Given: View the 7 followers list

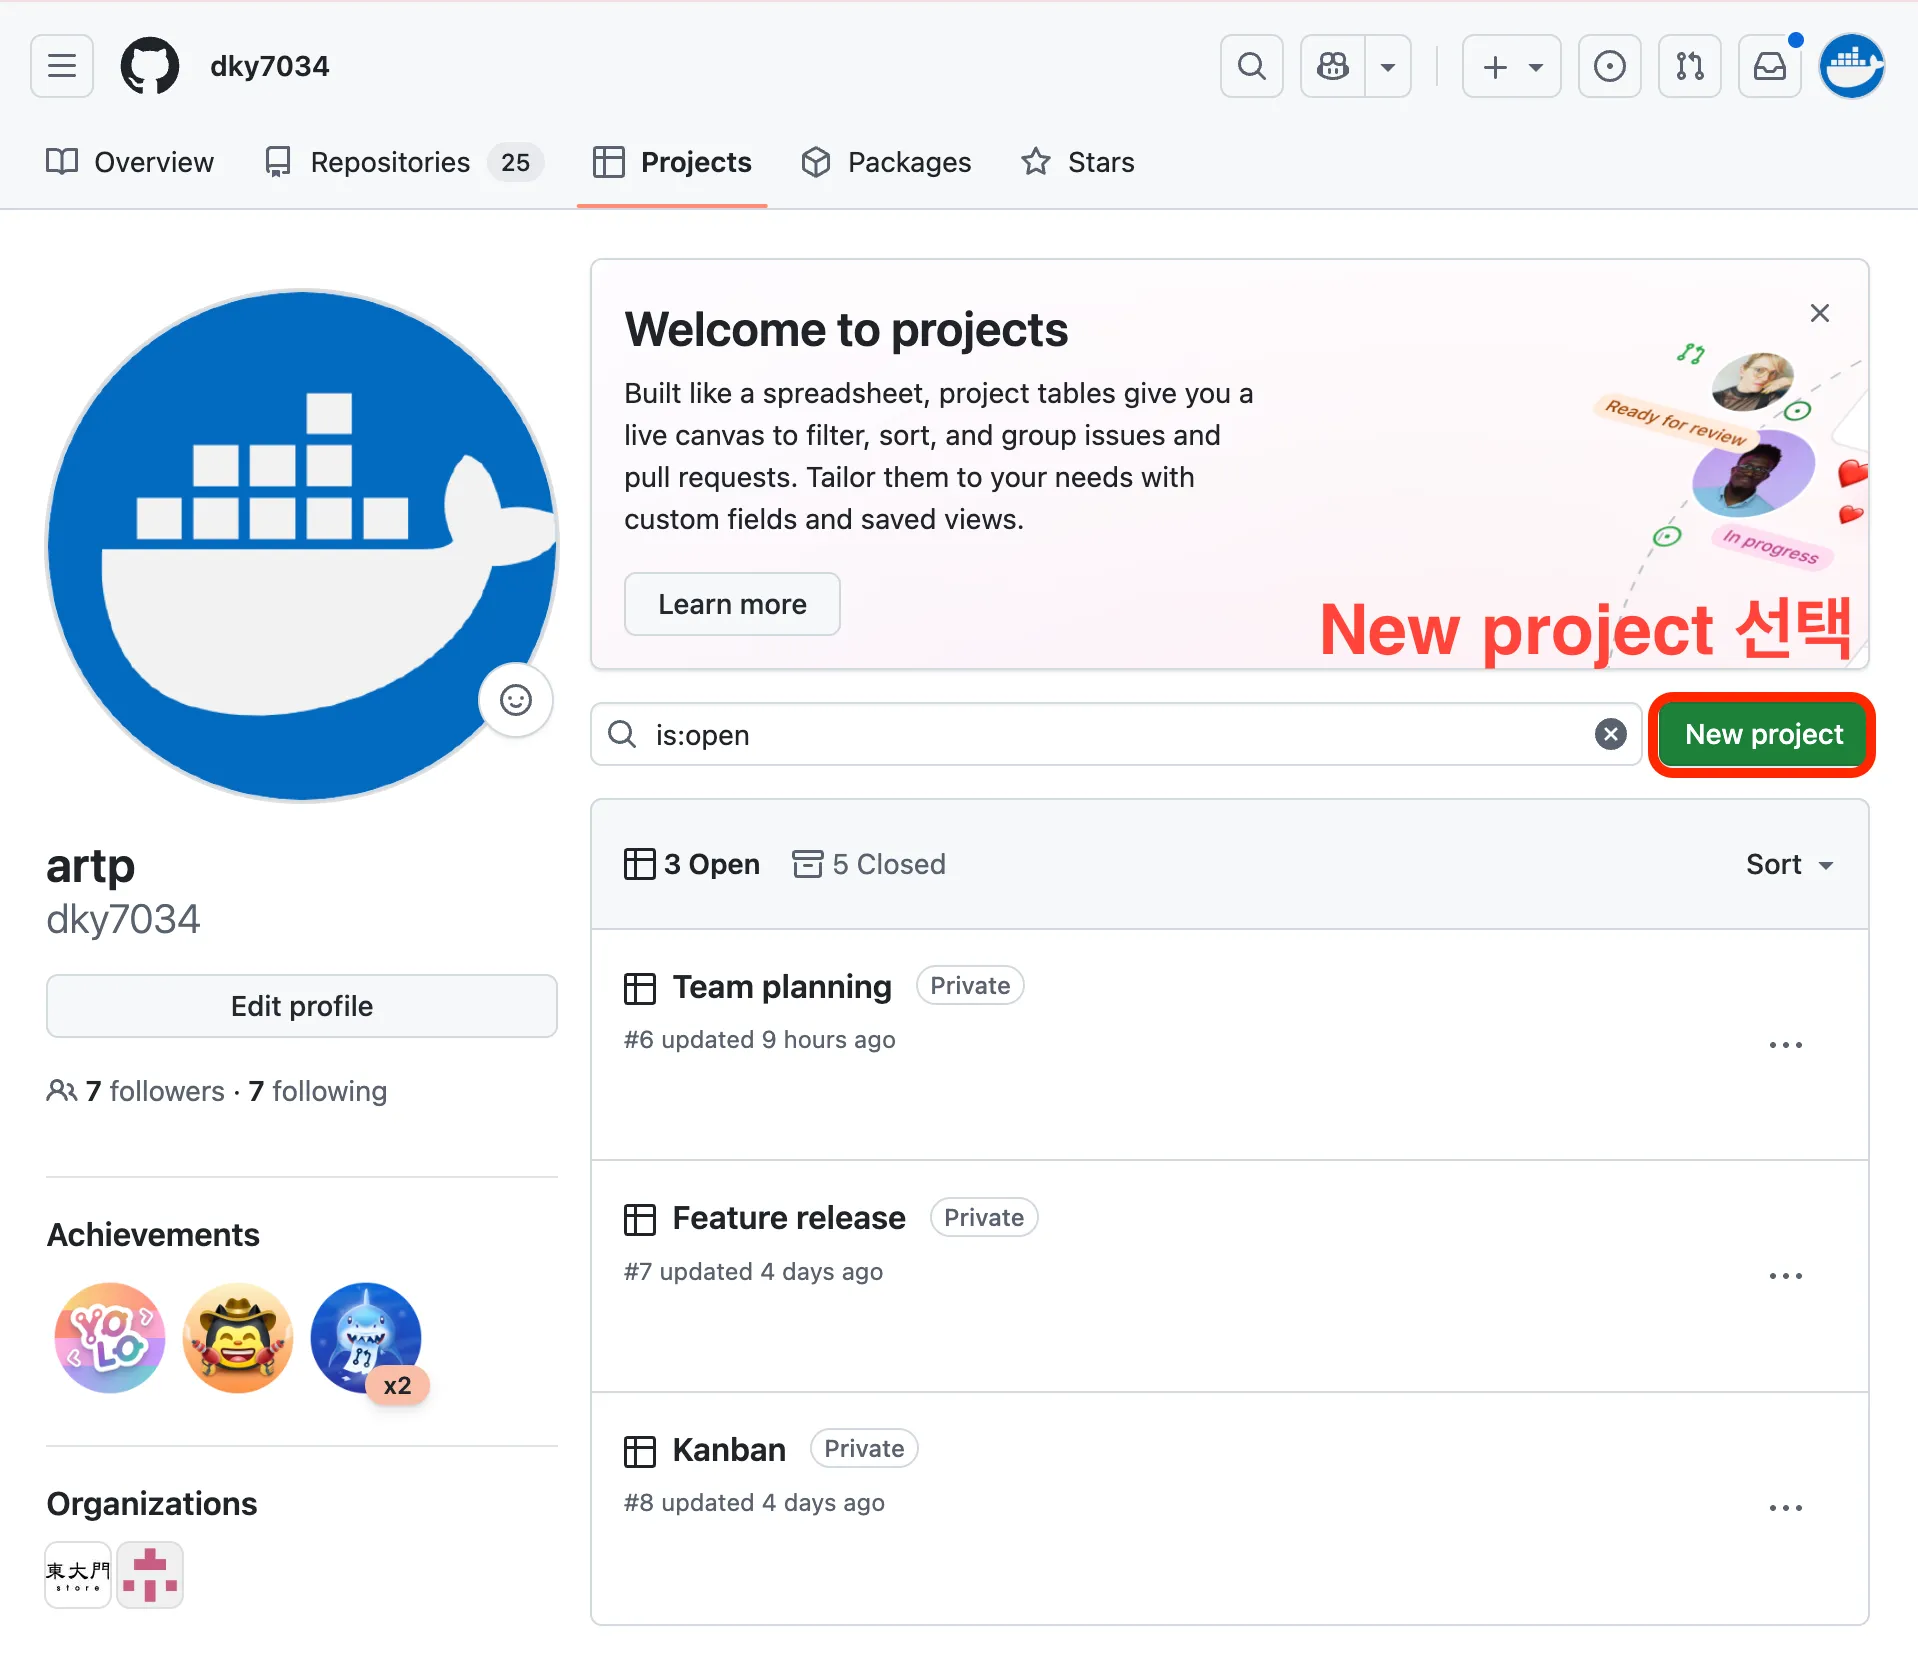Looking at the screenshot, I should pos(155,1091).
